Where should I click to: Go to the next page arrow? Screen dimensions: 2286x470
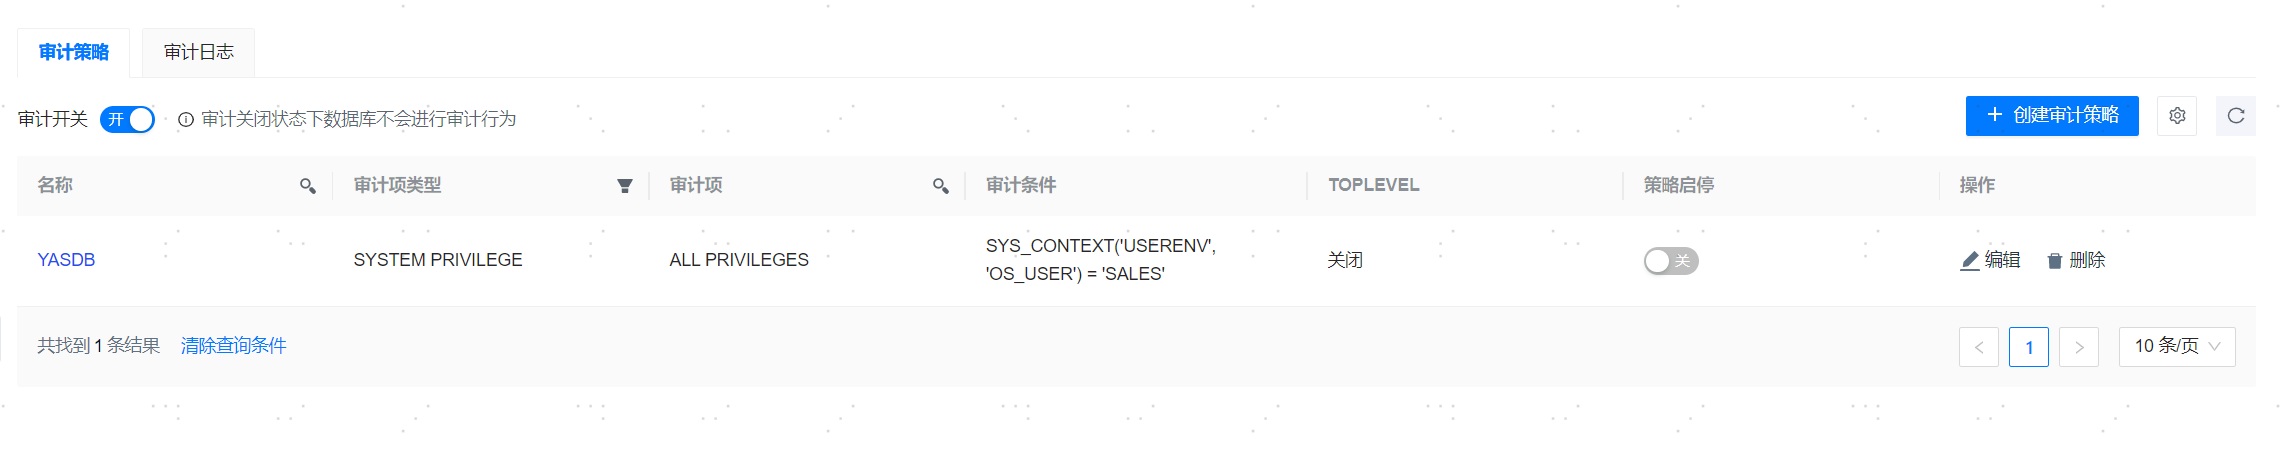click(x=2079, y=347)
